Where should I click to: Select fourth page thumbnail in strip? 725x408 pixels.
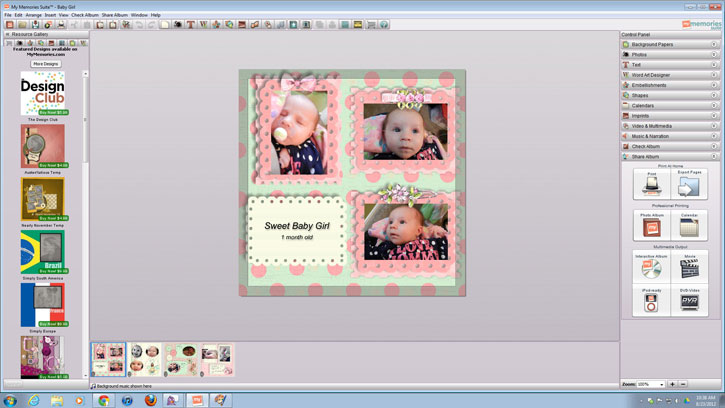217,359
